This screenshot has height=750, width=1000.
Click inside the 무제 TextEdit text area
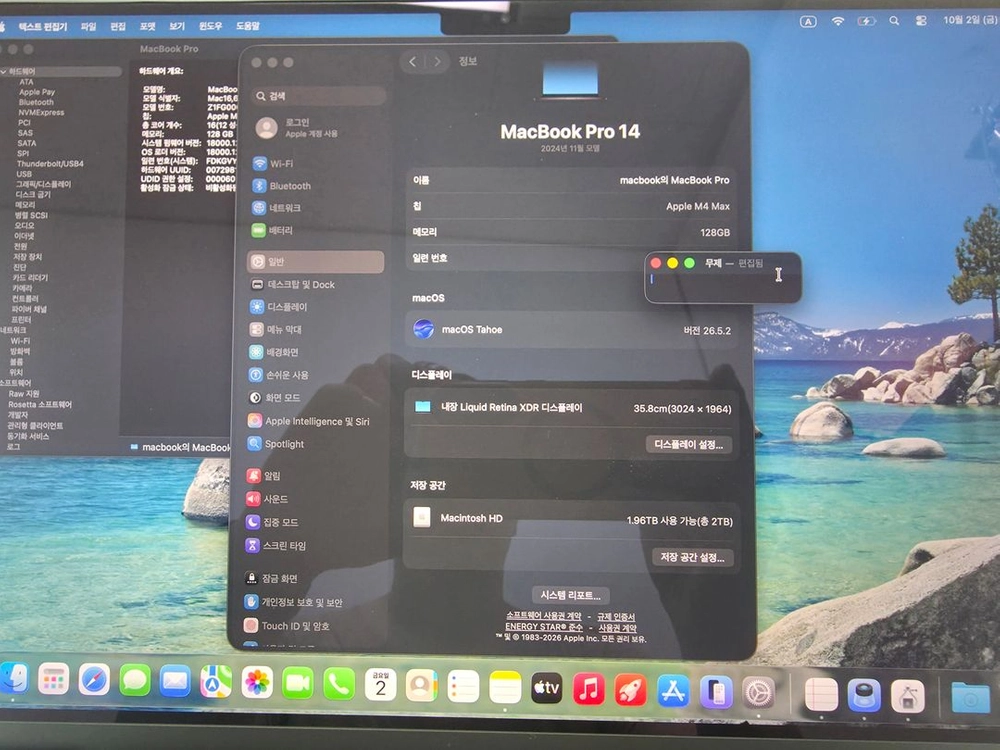(x=723, y=286)
